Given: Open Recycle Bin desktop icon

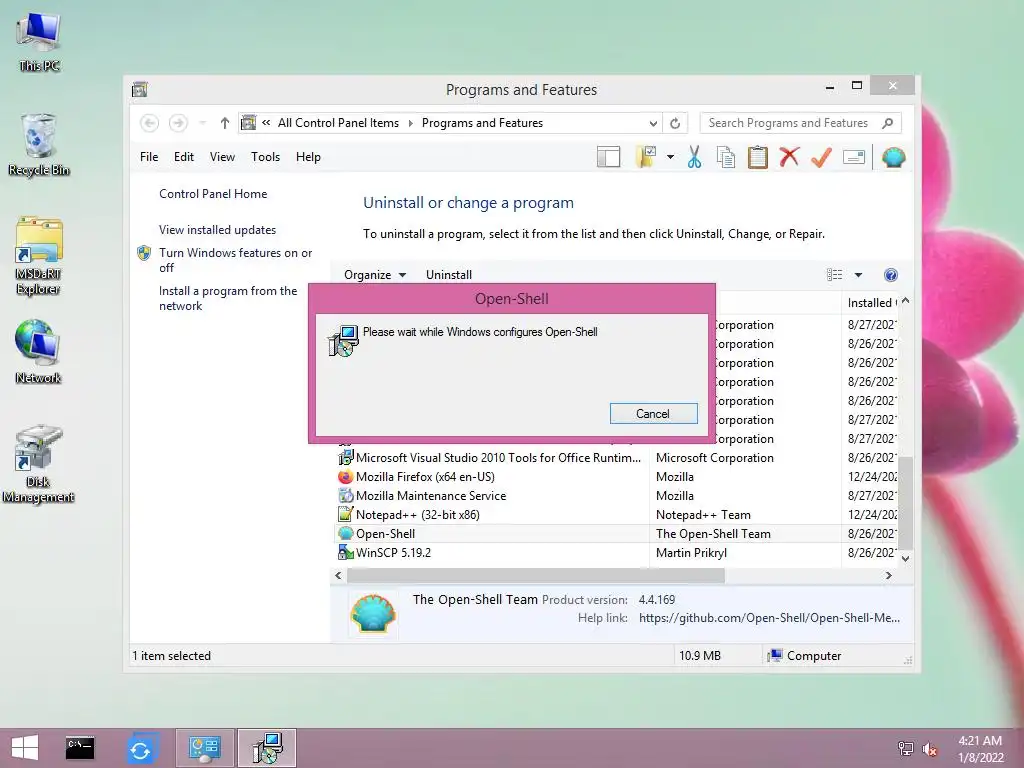Looking at the screenshot, I should coord(39,145).
